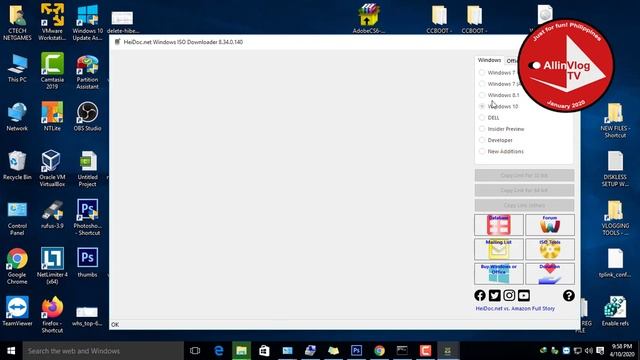Select the OBS Studio desktop shortcut
Viewport: 640px width, 360px height.
coord(87,117)
